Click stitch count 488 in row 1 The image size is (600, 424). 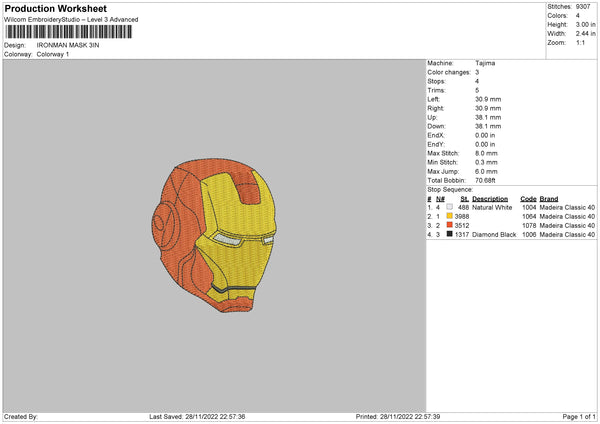click(463, 207)
